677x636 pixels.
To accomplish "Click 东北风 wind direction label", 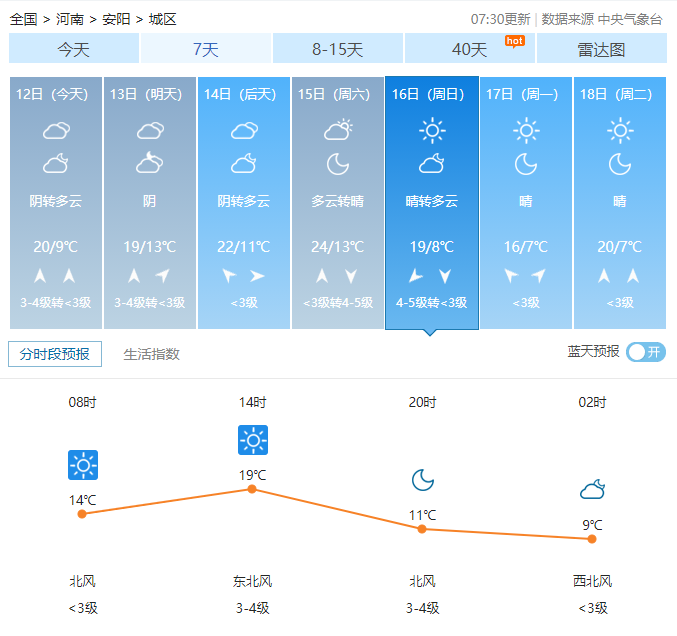I will [253, 581].
